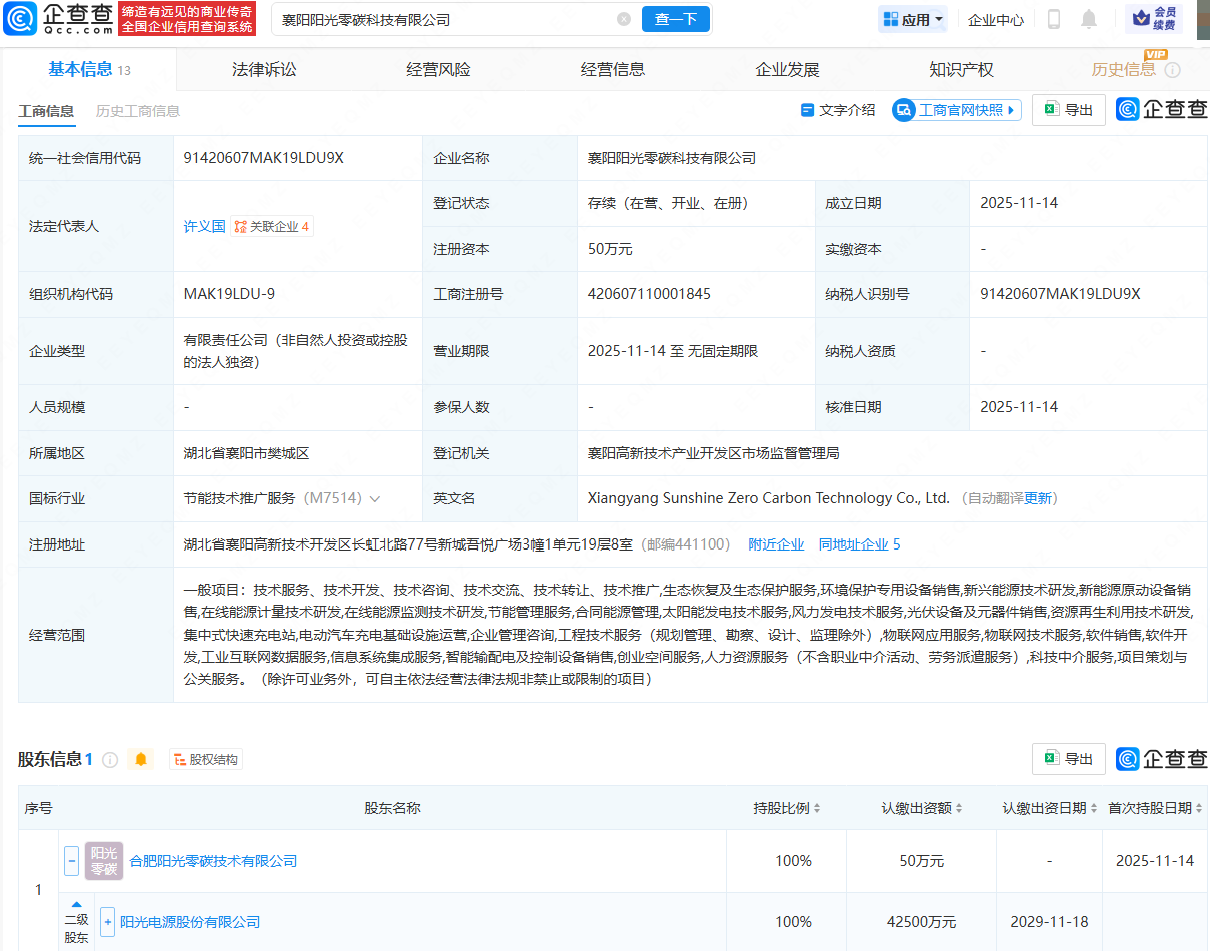This screenshot has height=951, width=1210.
Task: Open the notification bell in top bar
Action: [x=1089, y=18]
